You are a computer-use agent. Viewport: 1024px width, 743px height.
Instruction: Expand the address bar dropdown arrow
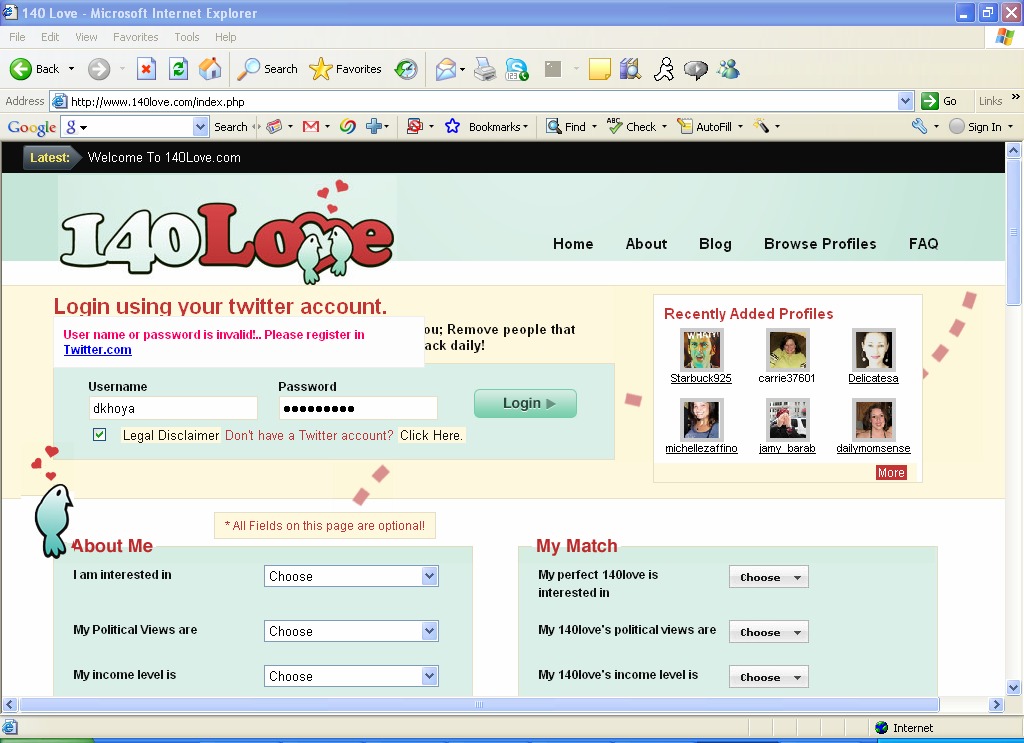pyautogui.click(x=905, y=101)
